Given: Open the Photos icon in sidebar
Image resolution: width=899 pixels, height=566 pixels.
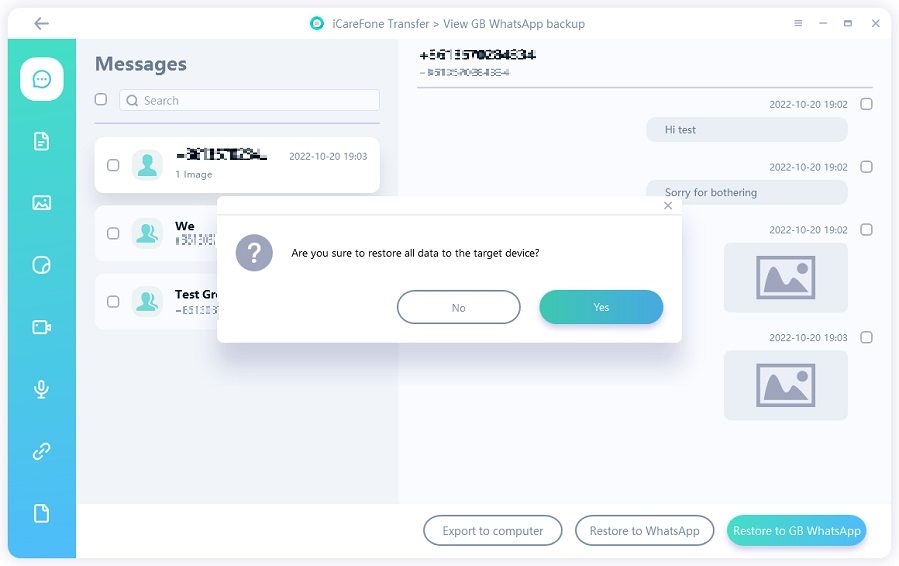Looking at the screenshot, I should [41, 203].
